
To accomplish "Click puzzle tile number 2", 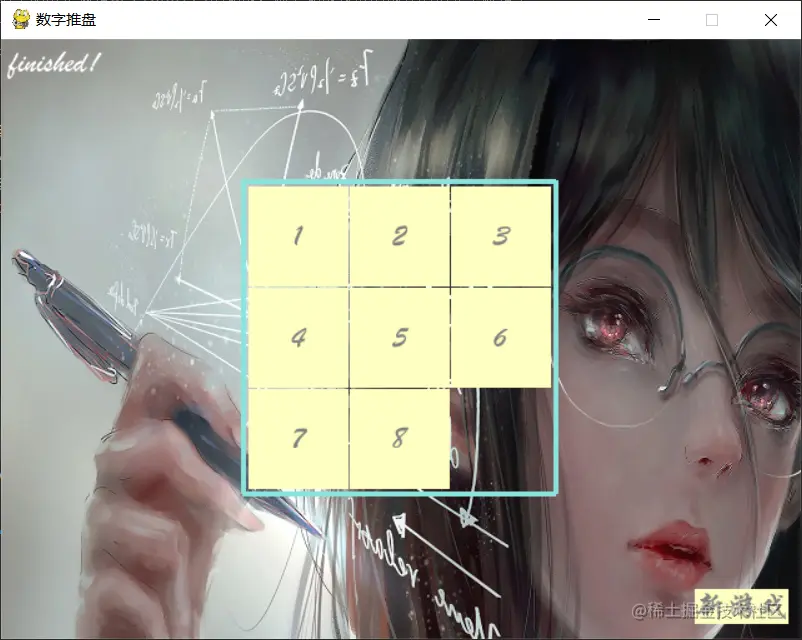I will 399,236.
